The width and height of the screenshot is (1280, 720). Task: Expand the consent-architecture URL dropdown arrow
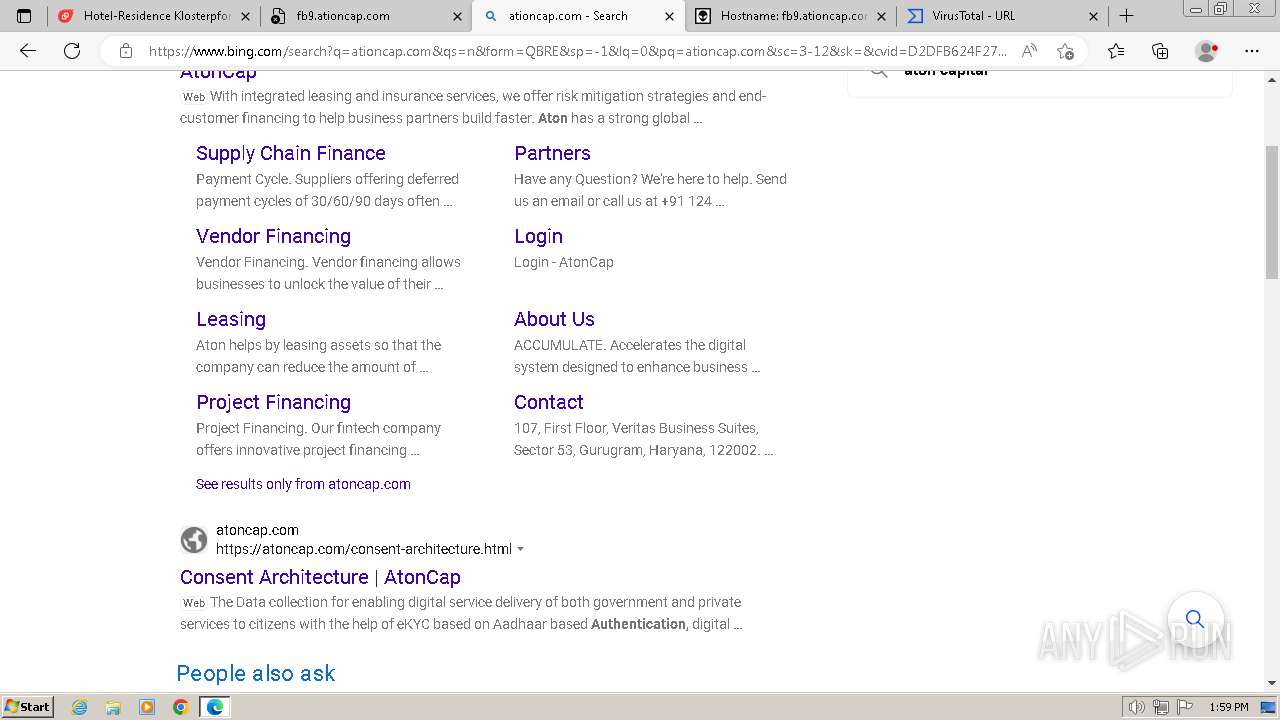(520, 549)
